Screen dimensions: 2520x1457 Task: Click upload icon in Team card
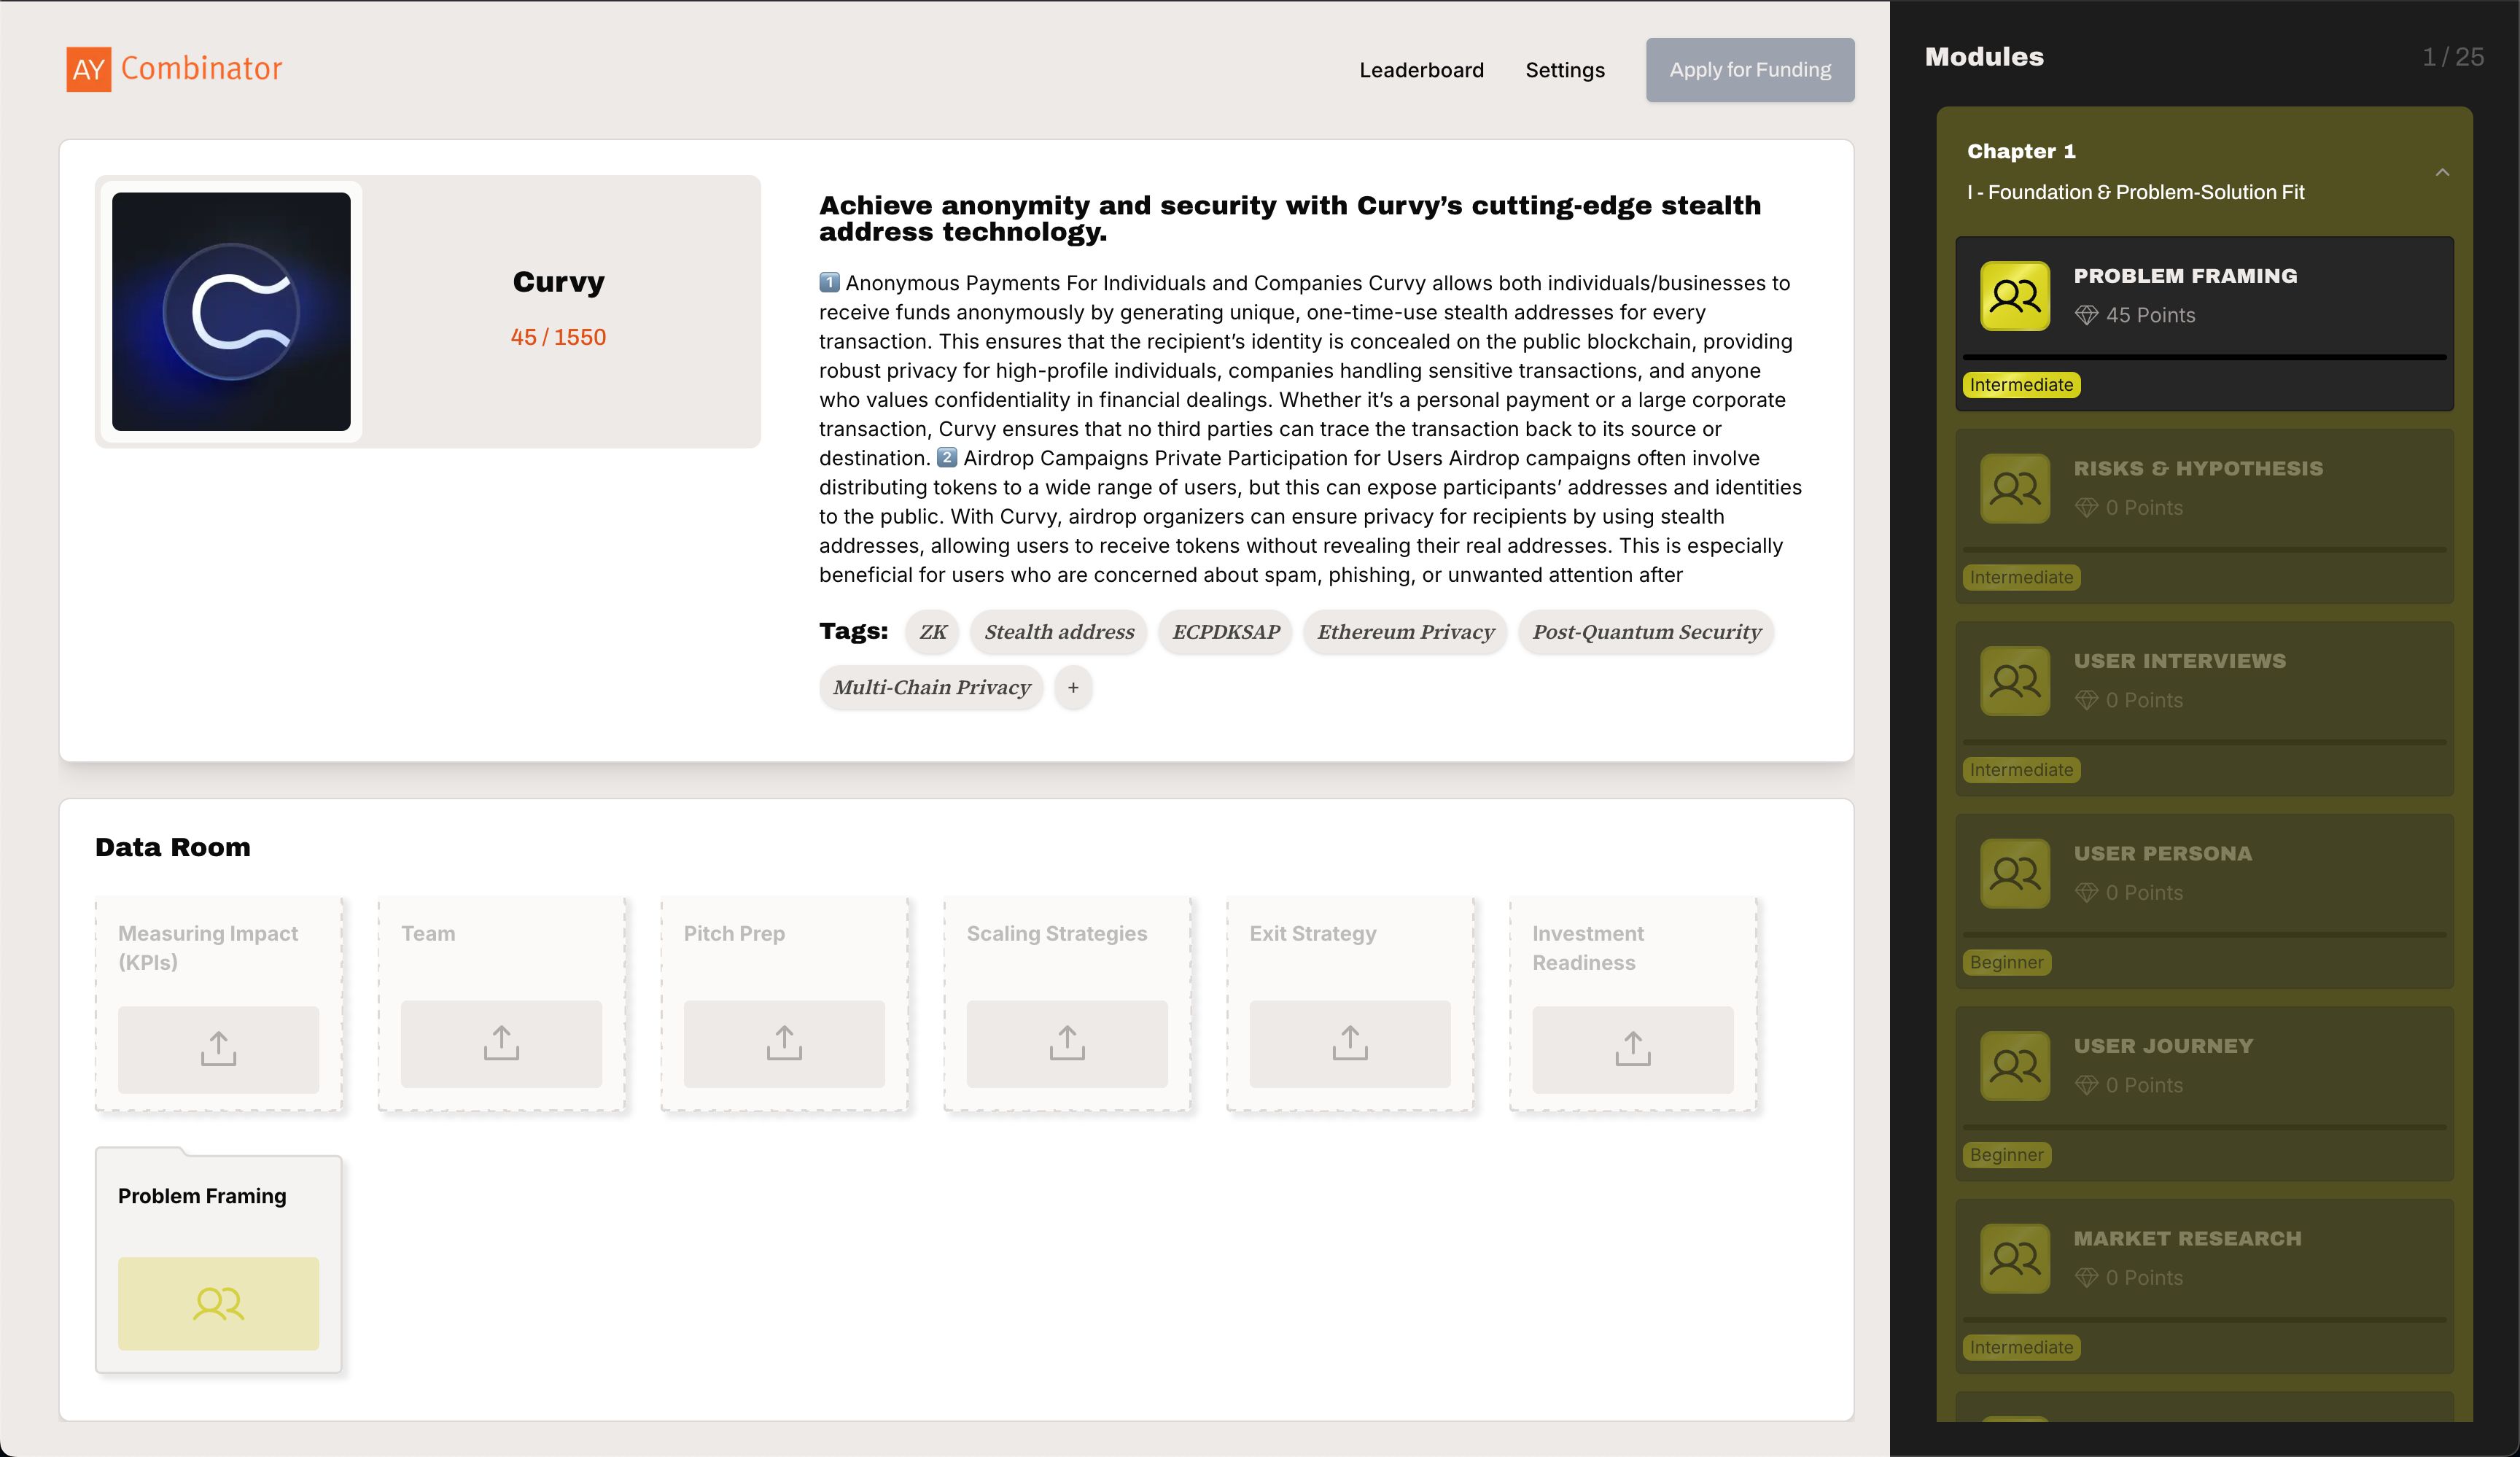coord(501,1043)
